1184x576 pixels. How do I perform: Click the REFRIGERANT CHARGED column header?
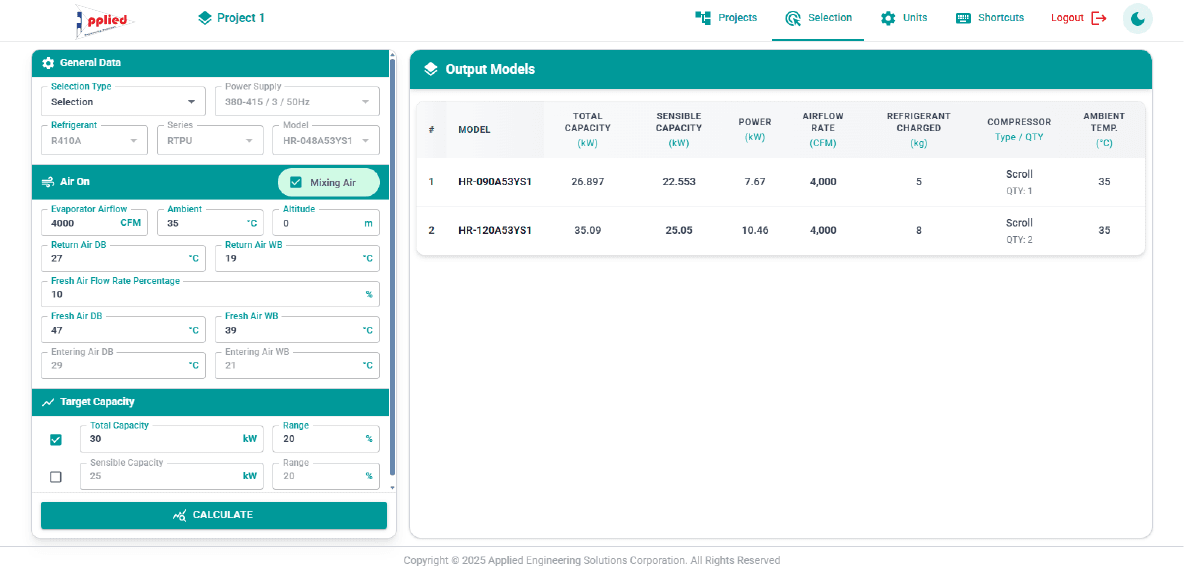coord(918,129)
